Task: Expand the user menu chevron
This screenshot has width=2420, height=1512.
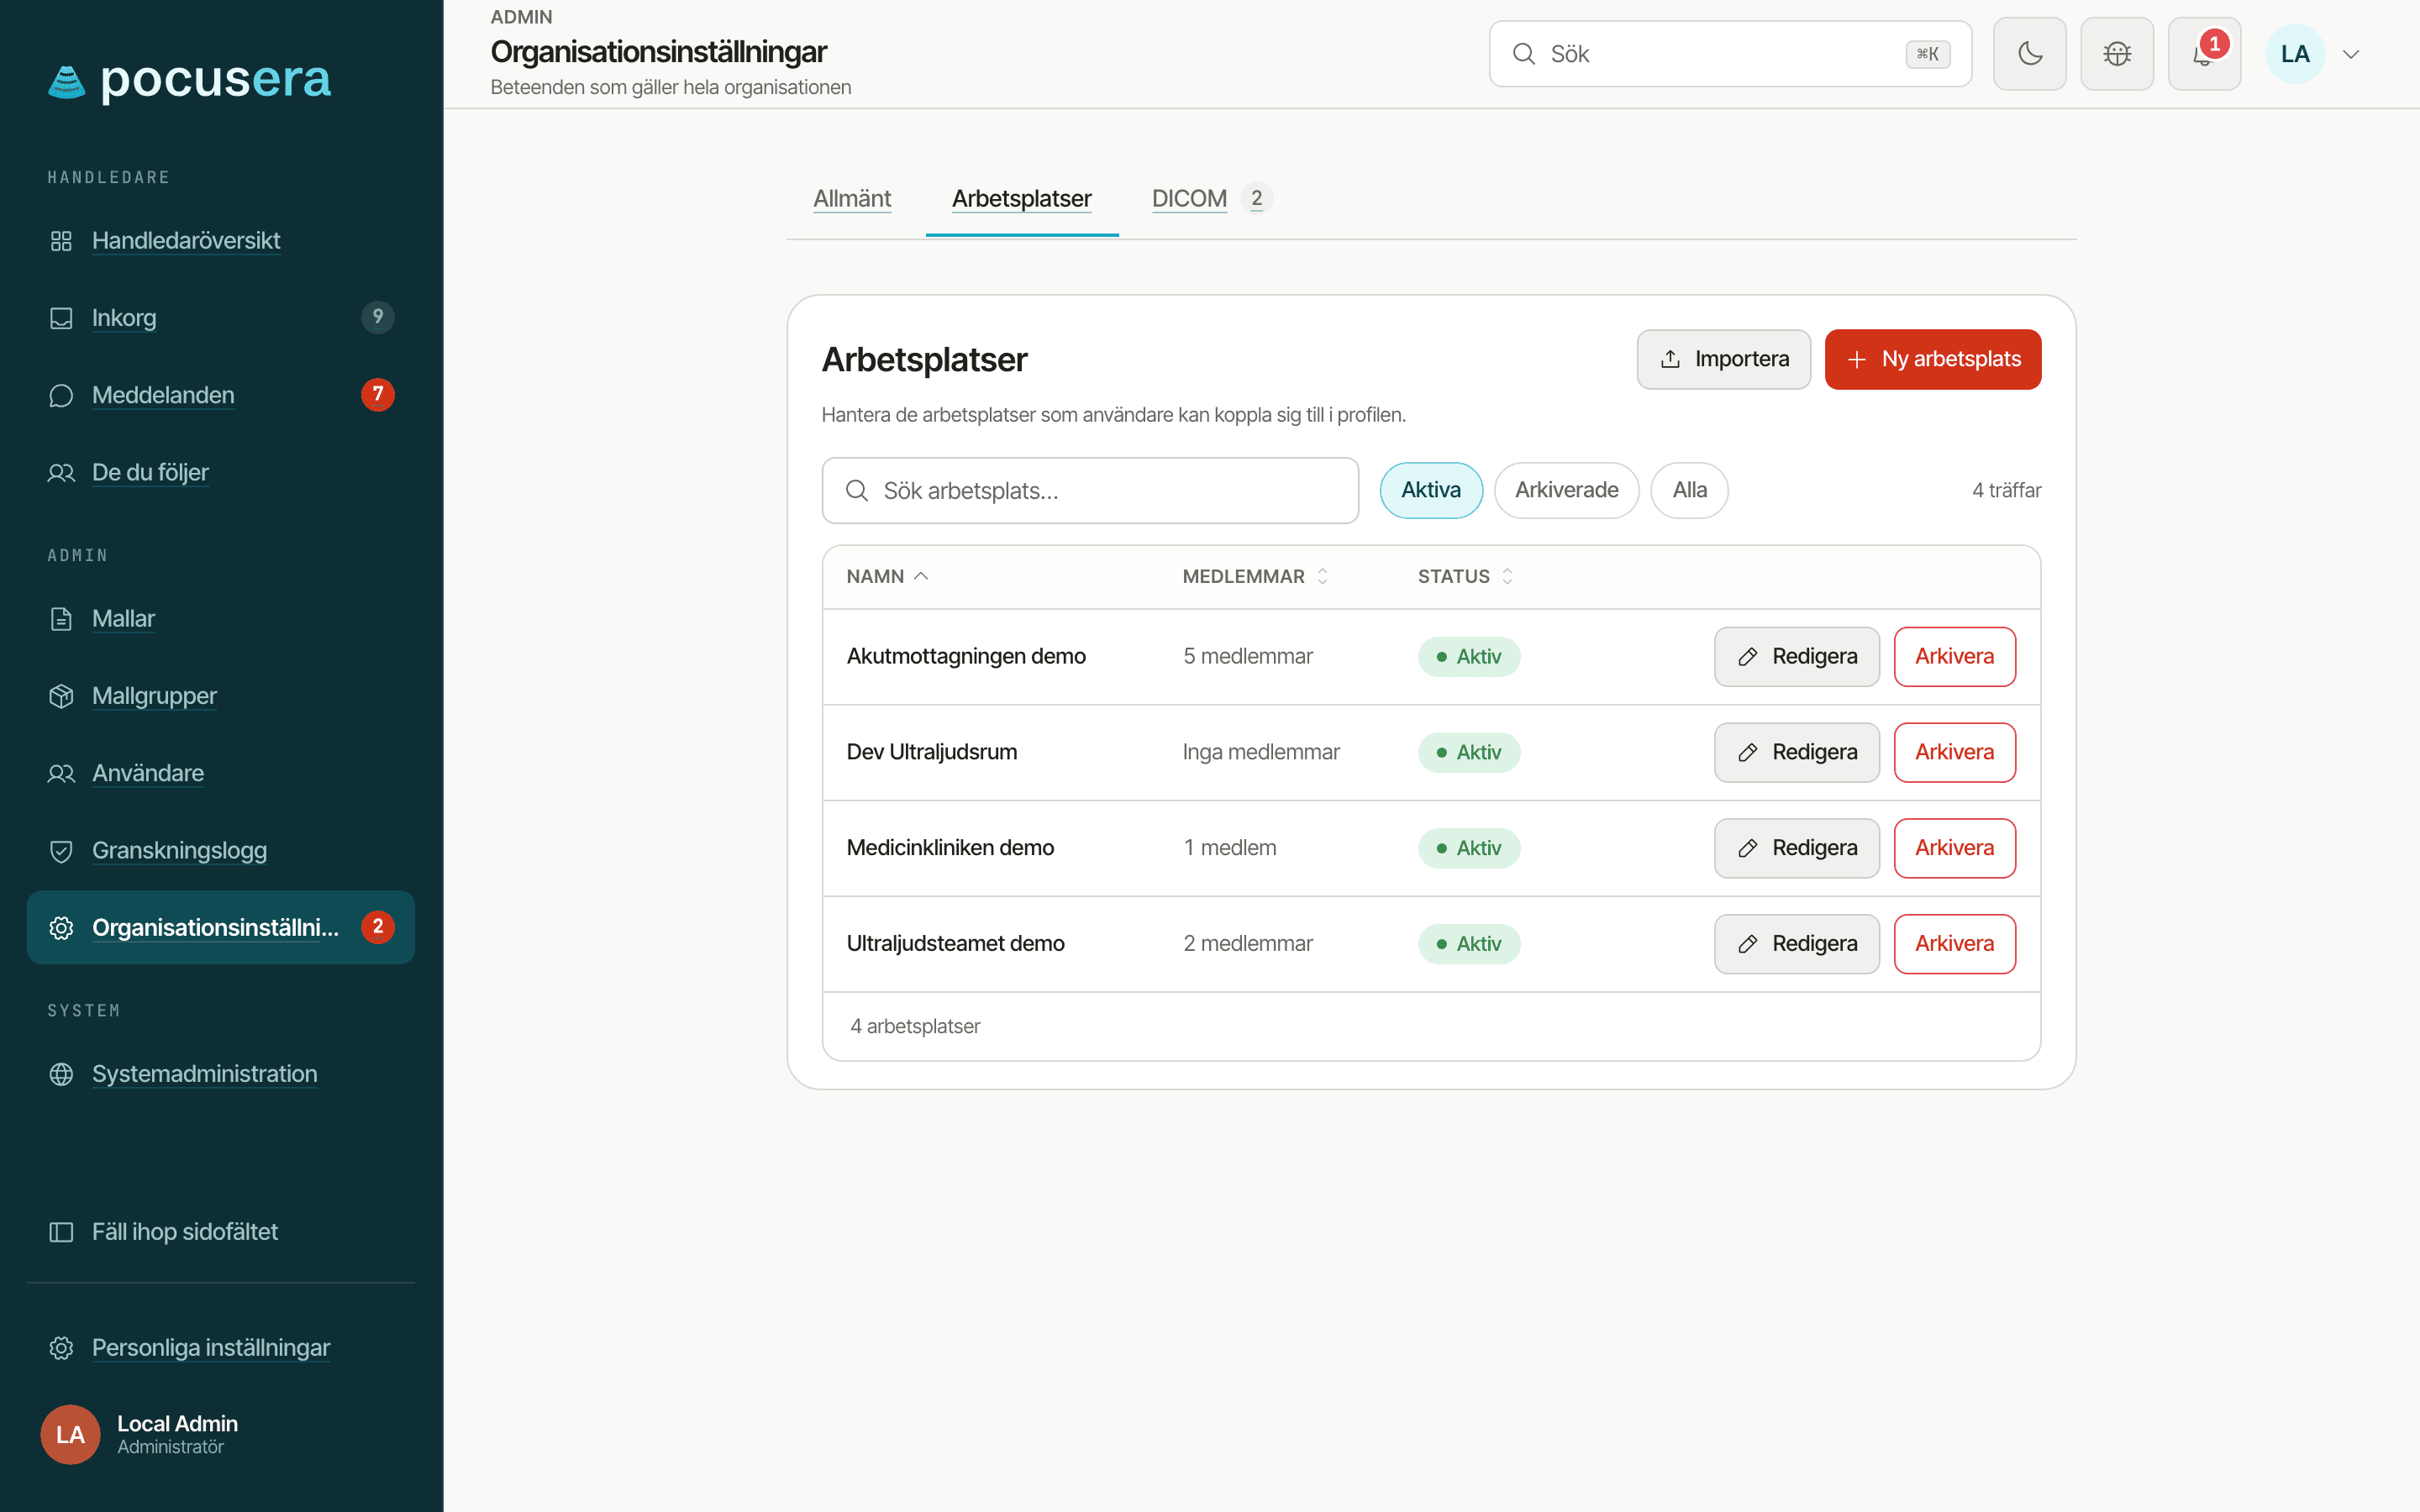Action: (x=2351, y=54)
